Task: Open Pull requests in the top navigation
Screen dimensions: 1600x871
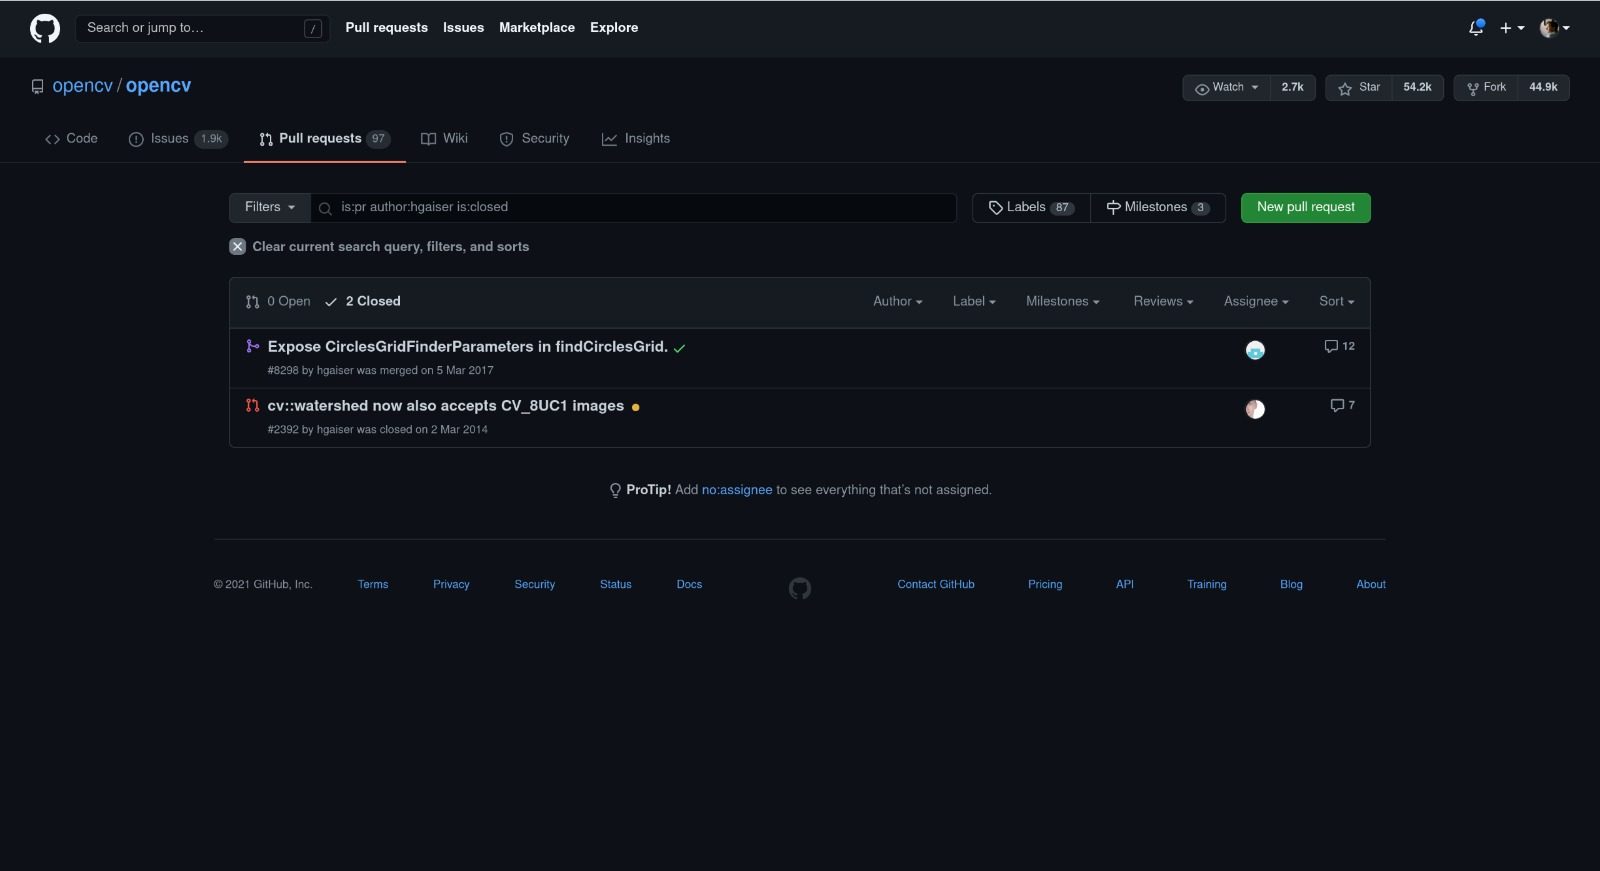Action: click(x=386, y=28)
